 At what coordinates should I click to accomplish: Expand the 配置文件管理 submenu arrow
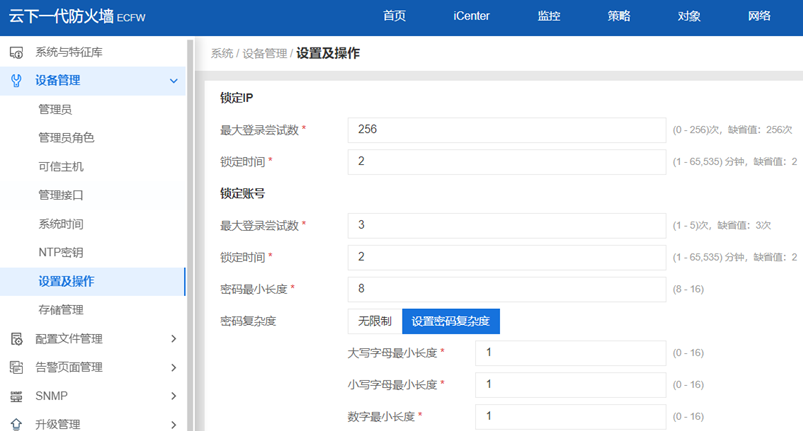173,339
